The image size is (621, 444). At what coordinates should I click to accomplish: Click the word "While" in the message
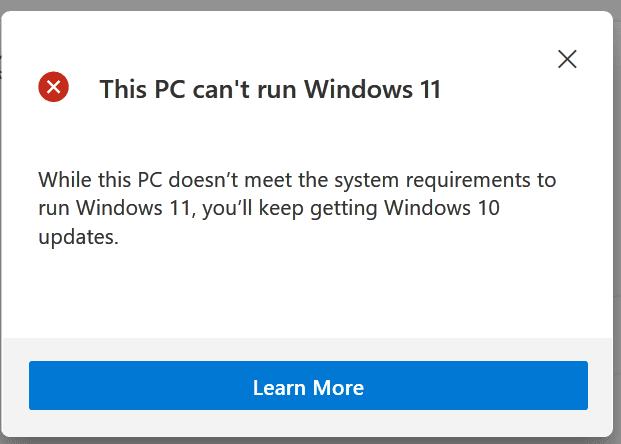pyautogui.click(x=62, y=181)
